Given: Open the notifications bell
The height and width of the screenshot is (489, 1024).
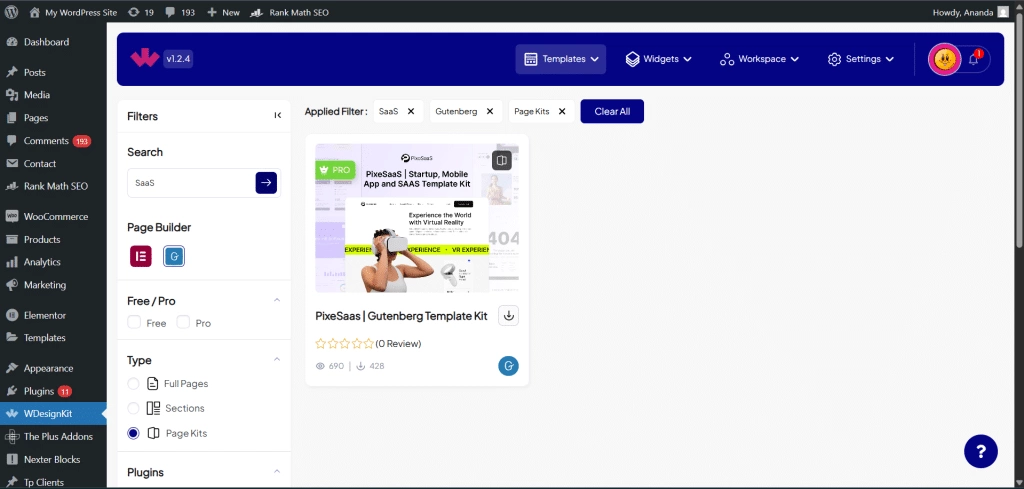Looking at the screenshot, I should (974, 59).
